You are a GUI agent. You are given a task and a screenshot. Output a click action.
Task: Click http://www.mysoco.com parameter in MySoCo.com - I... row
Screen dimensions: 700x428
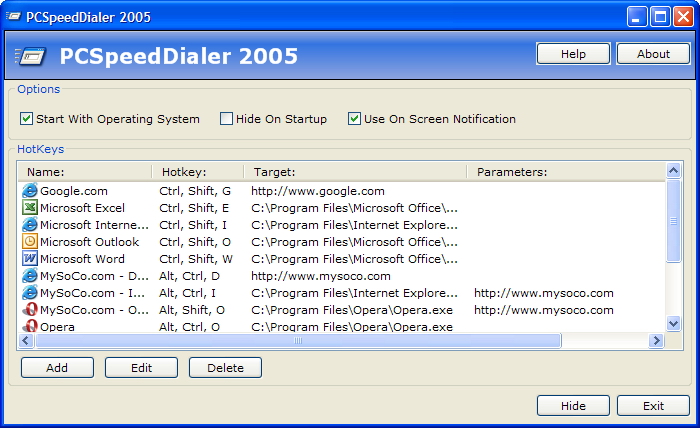click(544, 293)
